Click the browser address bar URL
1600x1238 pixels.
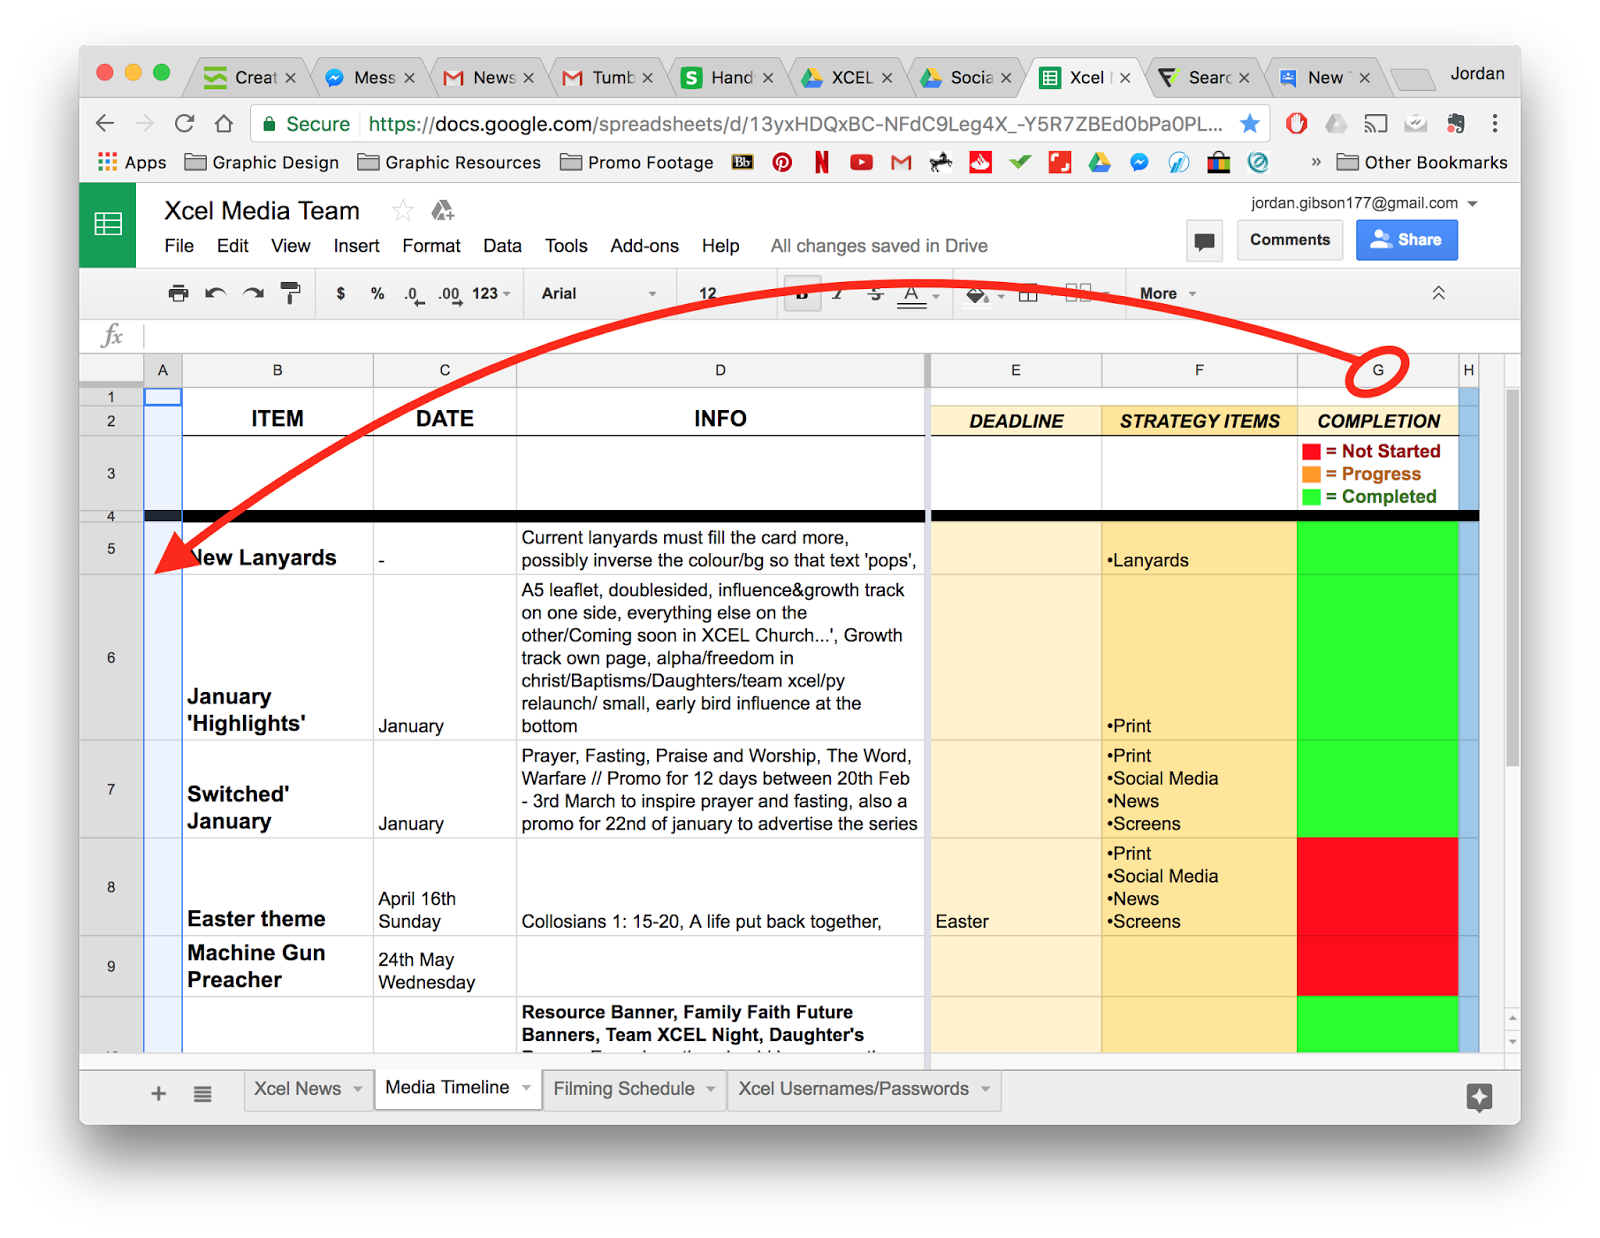tap(795, 124)
